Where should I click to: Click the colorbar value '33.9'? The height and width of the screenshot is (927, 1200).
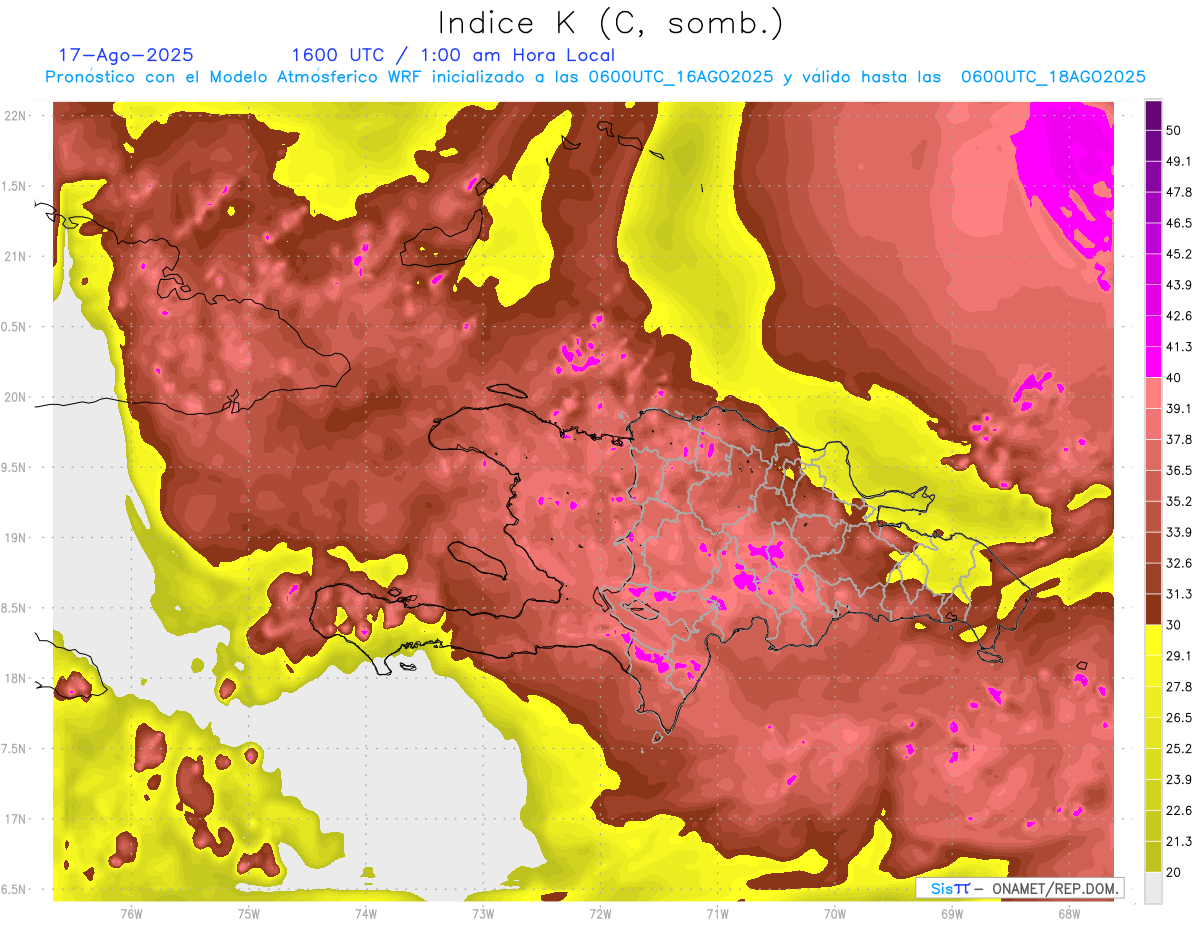click(x=1179, y=532)
